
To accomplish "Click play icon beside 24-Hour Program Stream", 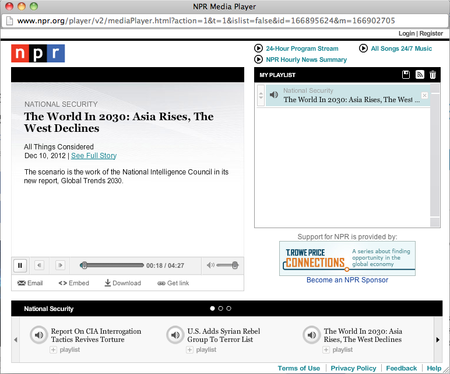I will (258, 48).
